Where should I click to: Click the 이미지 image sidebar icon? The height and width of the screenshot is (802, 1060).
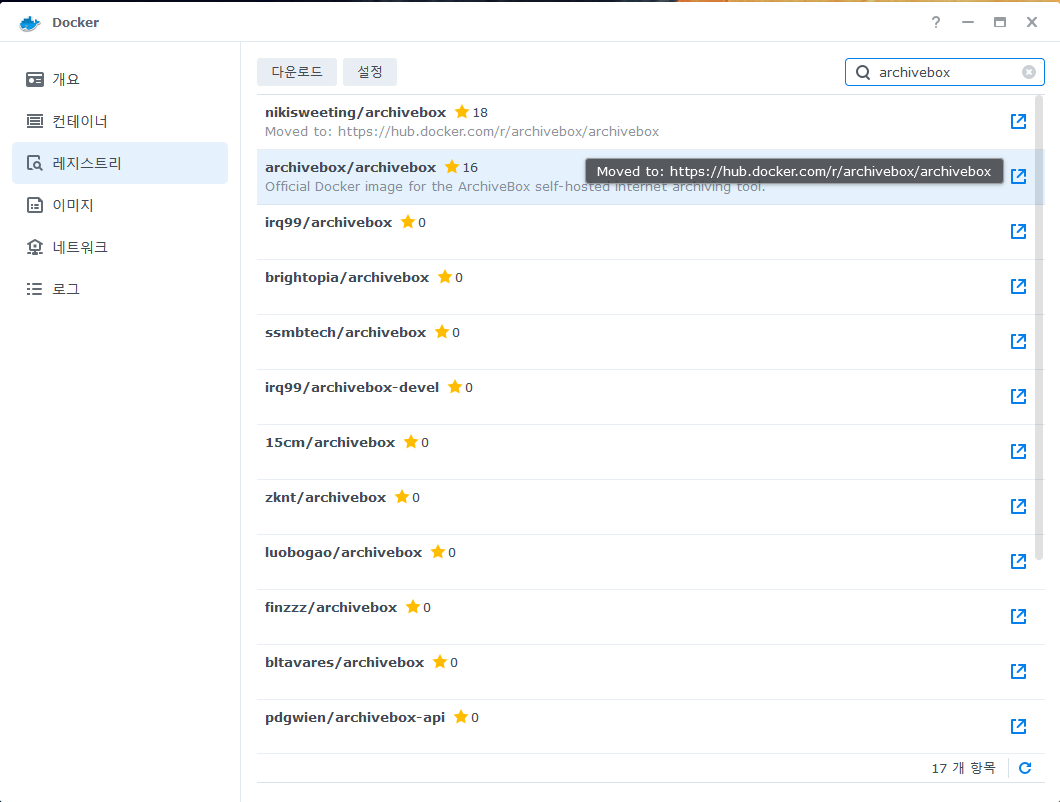[34, 205]
